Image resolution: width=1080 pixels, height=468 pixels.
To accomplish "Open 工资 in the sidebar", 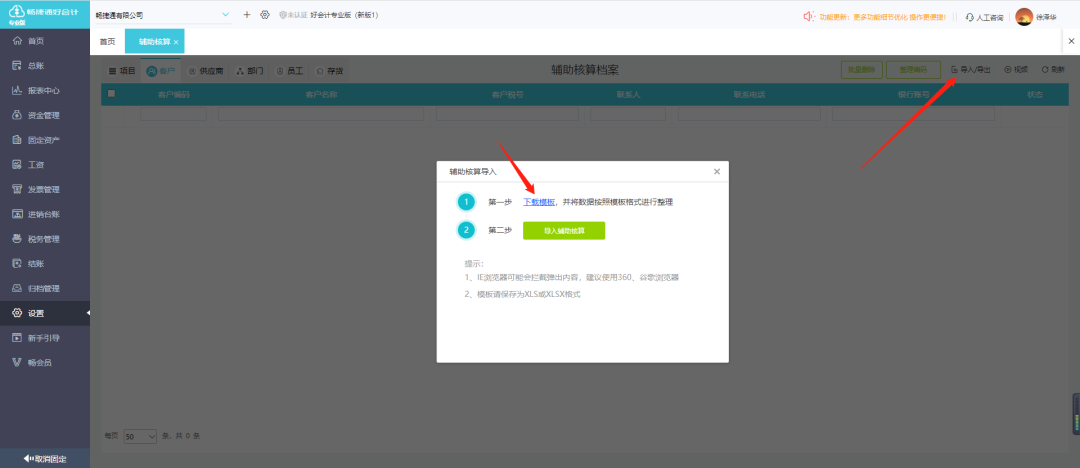I will click(x=45, y=165).
